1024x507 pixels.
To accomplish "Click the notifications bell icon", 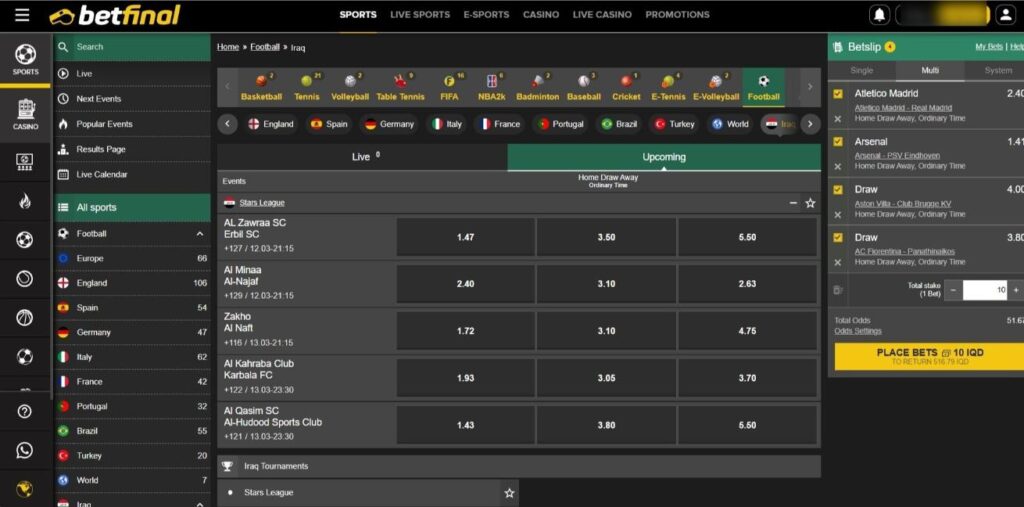I will tap(879, 15).
